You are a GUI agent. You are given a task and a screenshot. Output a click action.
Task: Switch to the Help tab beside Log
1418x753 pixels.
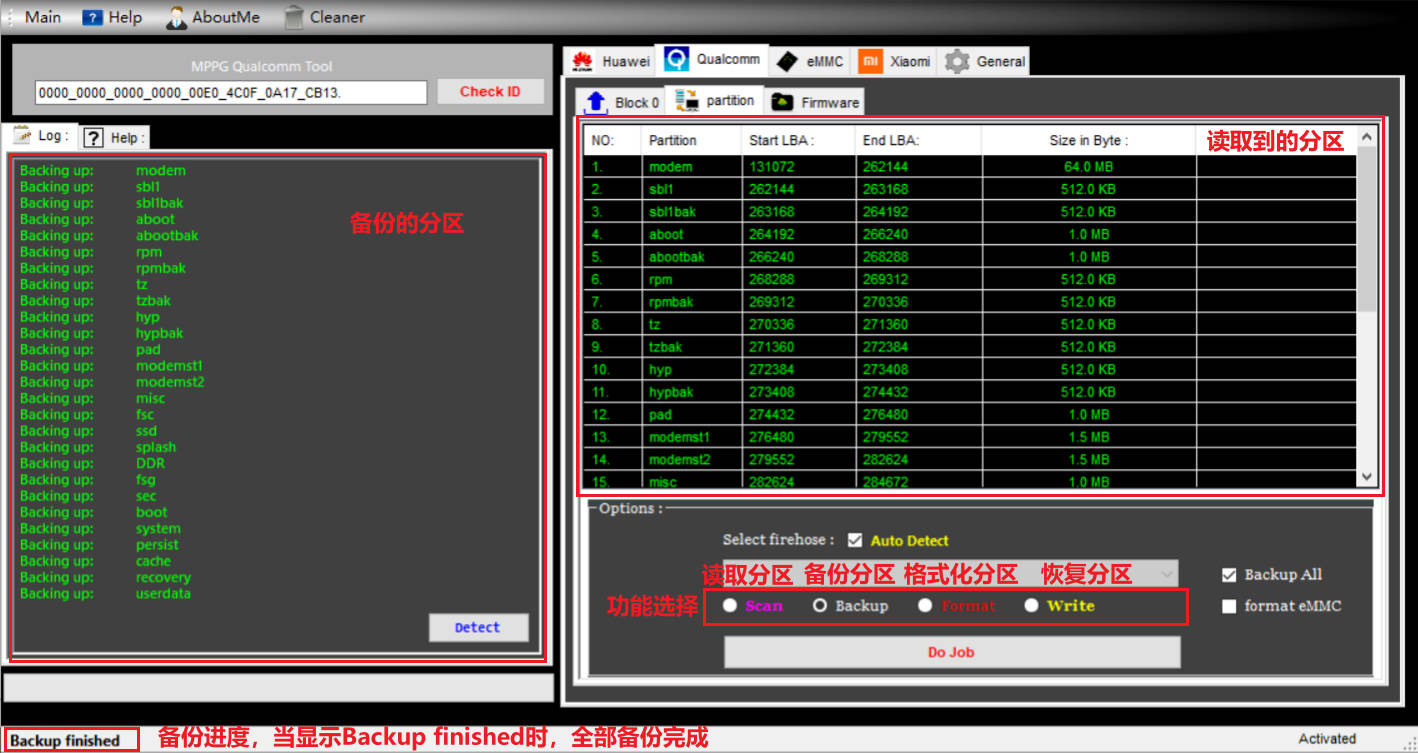pyautogui.click(x=114, y=138)
